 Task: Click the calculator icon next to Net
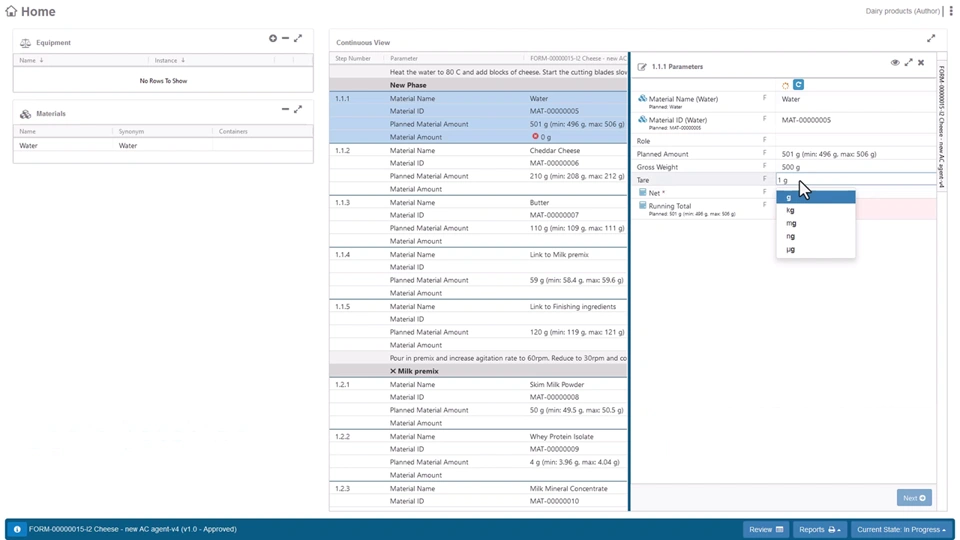point(642,192)
